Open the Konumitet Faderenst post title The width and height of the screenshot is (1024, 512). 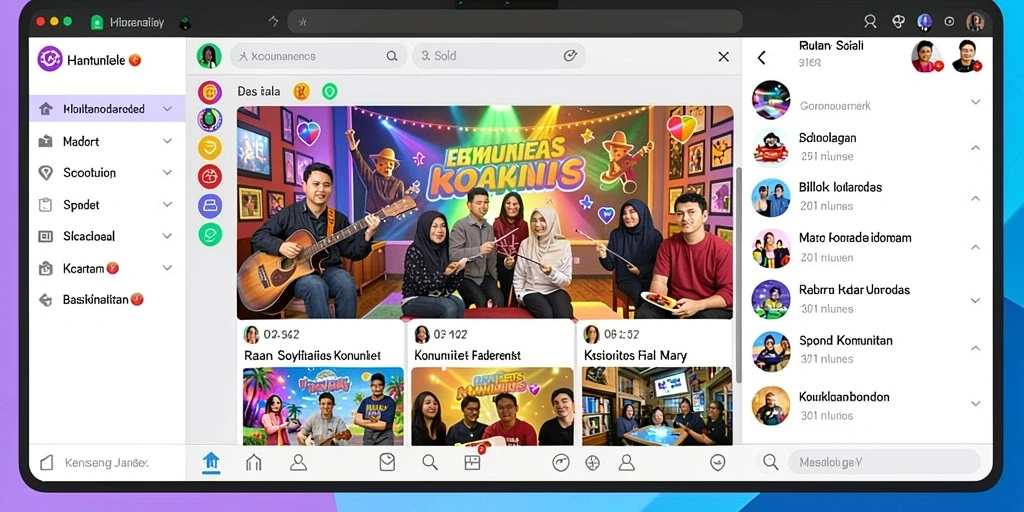click(x=468, y=356)
